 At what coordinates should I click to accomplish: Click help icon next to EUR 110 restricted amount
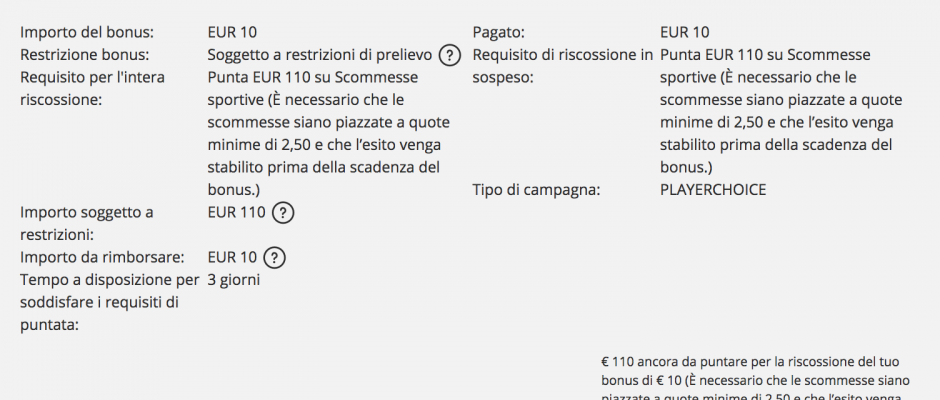click(x=283, y=213)
